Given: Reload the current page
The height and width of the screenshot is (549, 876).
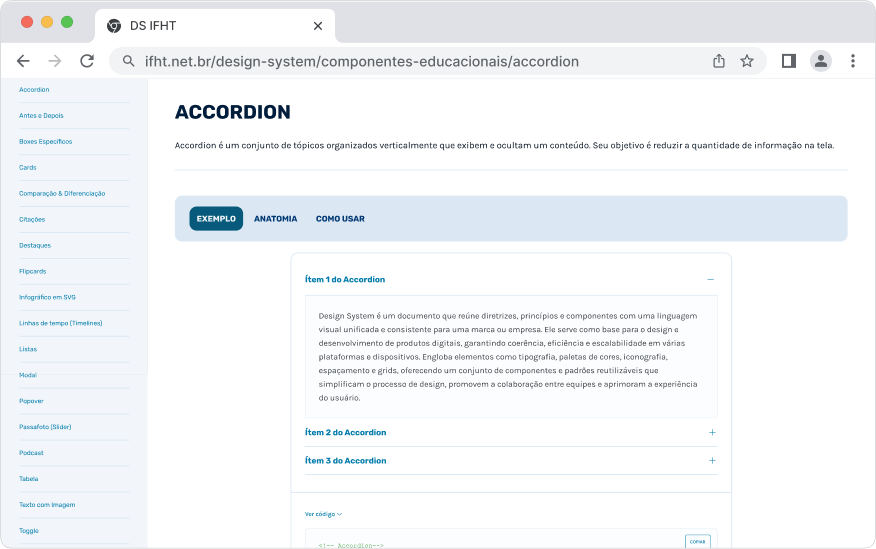Looking at the screenshot, I should click(87, 61).
